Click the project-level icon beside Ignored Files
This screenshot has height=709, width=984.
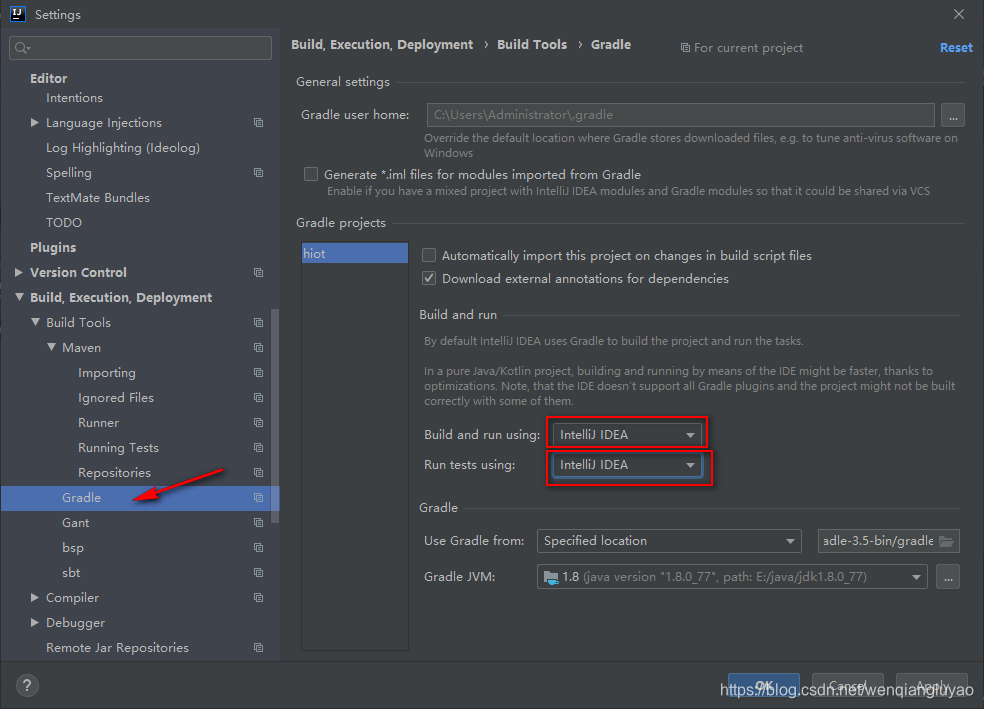tap(259, 398)
